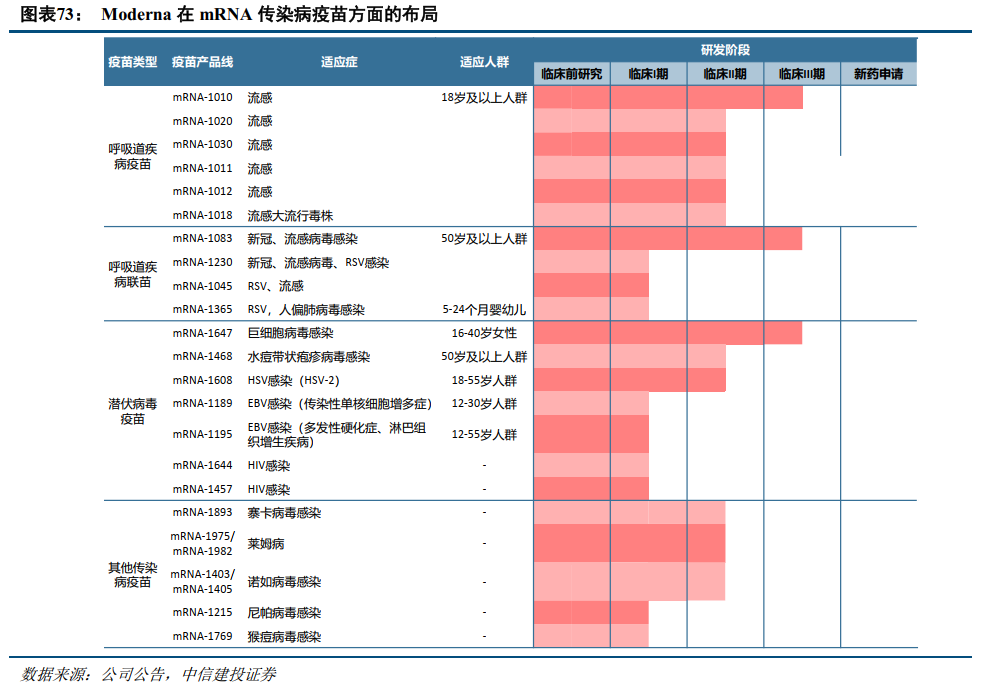Select the 'mRNA-1045' product name

203,286
